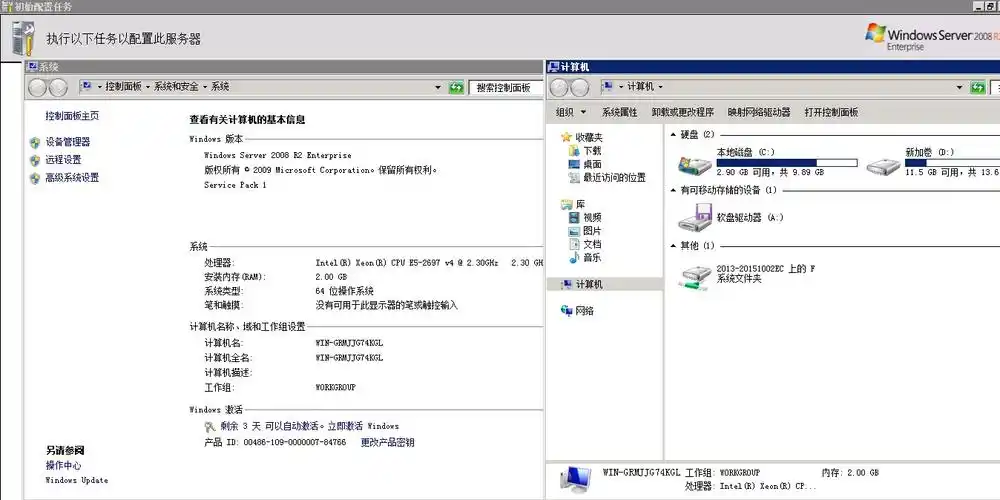Click 系统属性 in Computer toolbar
1000x500 pixels.
(619, 112)
